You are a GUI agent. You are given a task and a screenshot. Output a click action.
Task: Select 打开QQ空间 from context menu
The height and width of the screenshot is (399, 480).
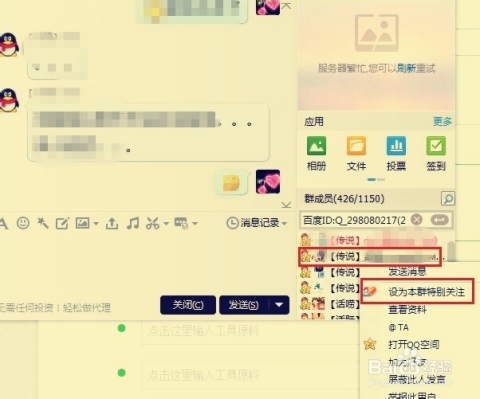click(x=414, y=345)
